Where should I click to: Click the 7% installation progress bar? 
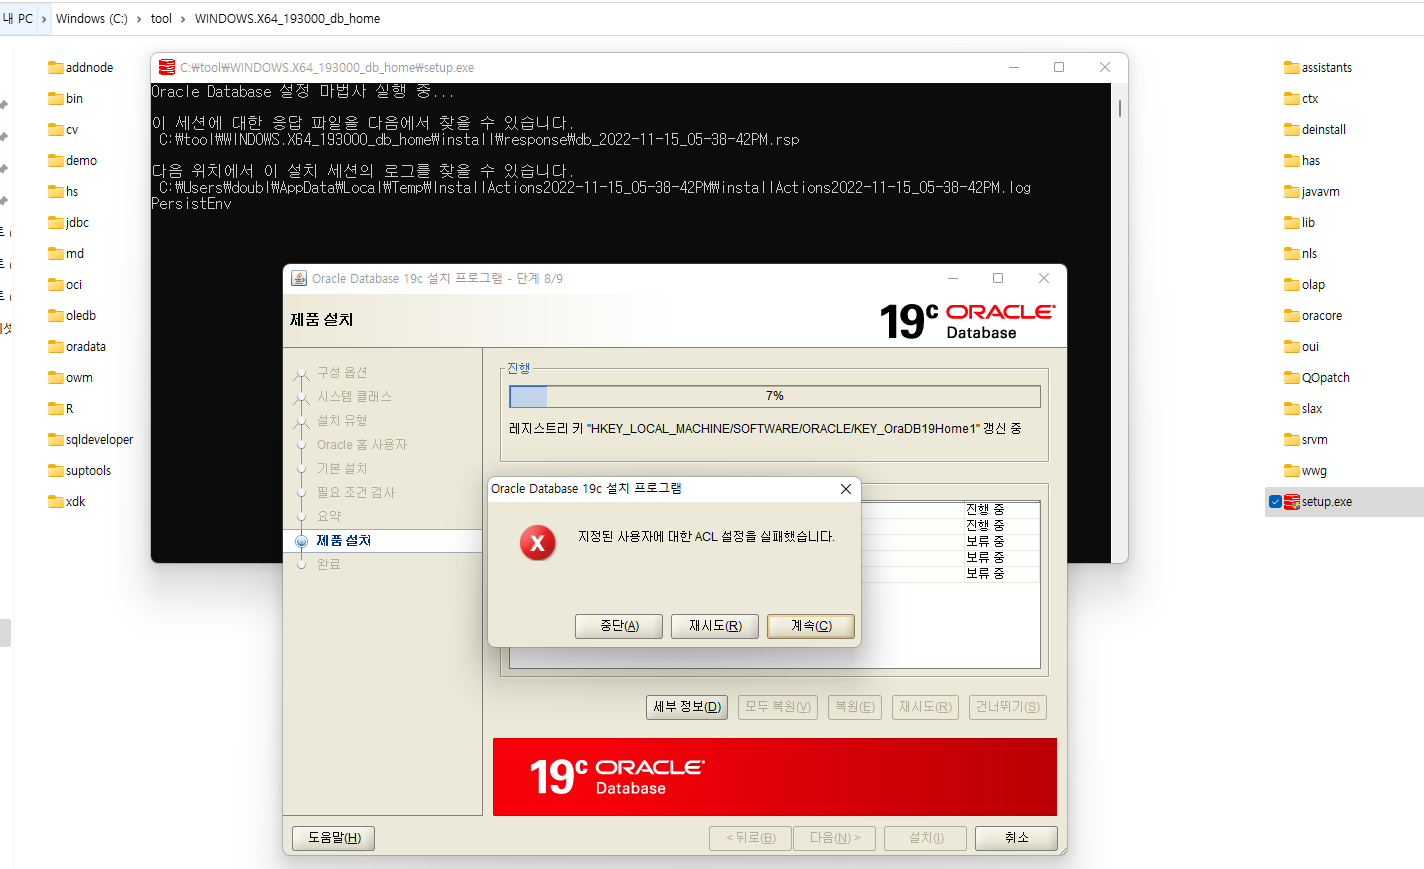coord(775,397)
